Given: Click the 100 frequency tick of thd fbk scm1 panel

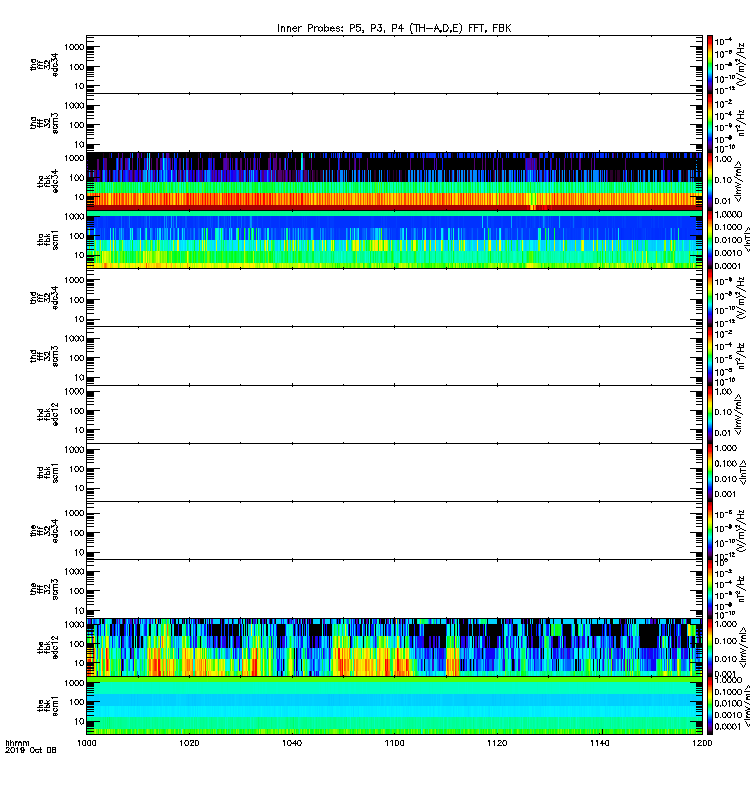Looking at the screenshot, I should point(77,469).
